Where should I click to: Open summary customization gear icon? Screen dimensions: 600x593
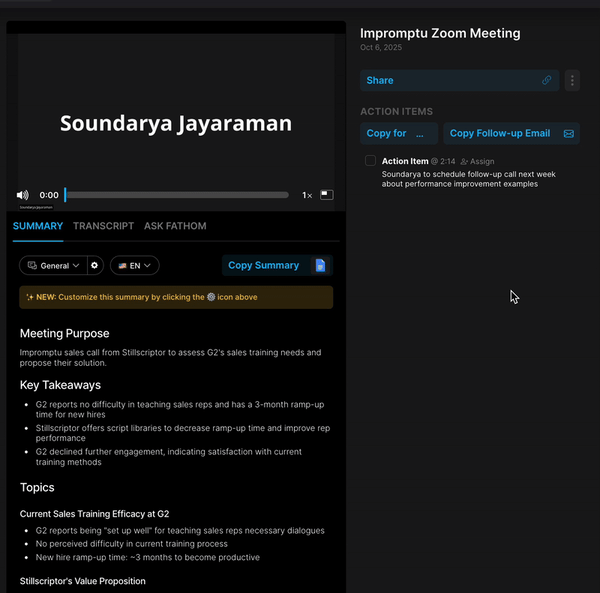pyautogui.click(x=95, y=265)
